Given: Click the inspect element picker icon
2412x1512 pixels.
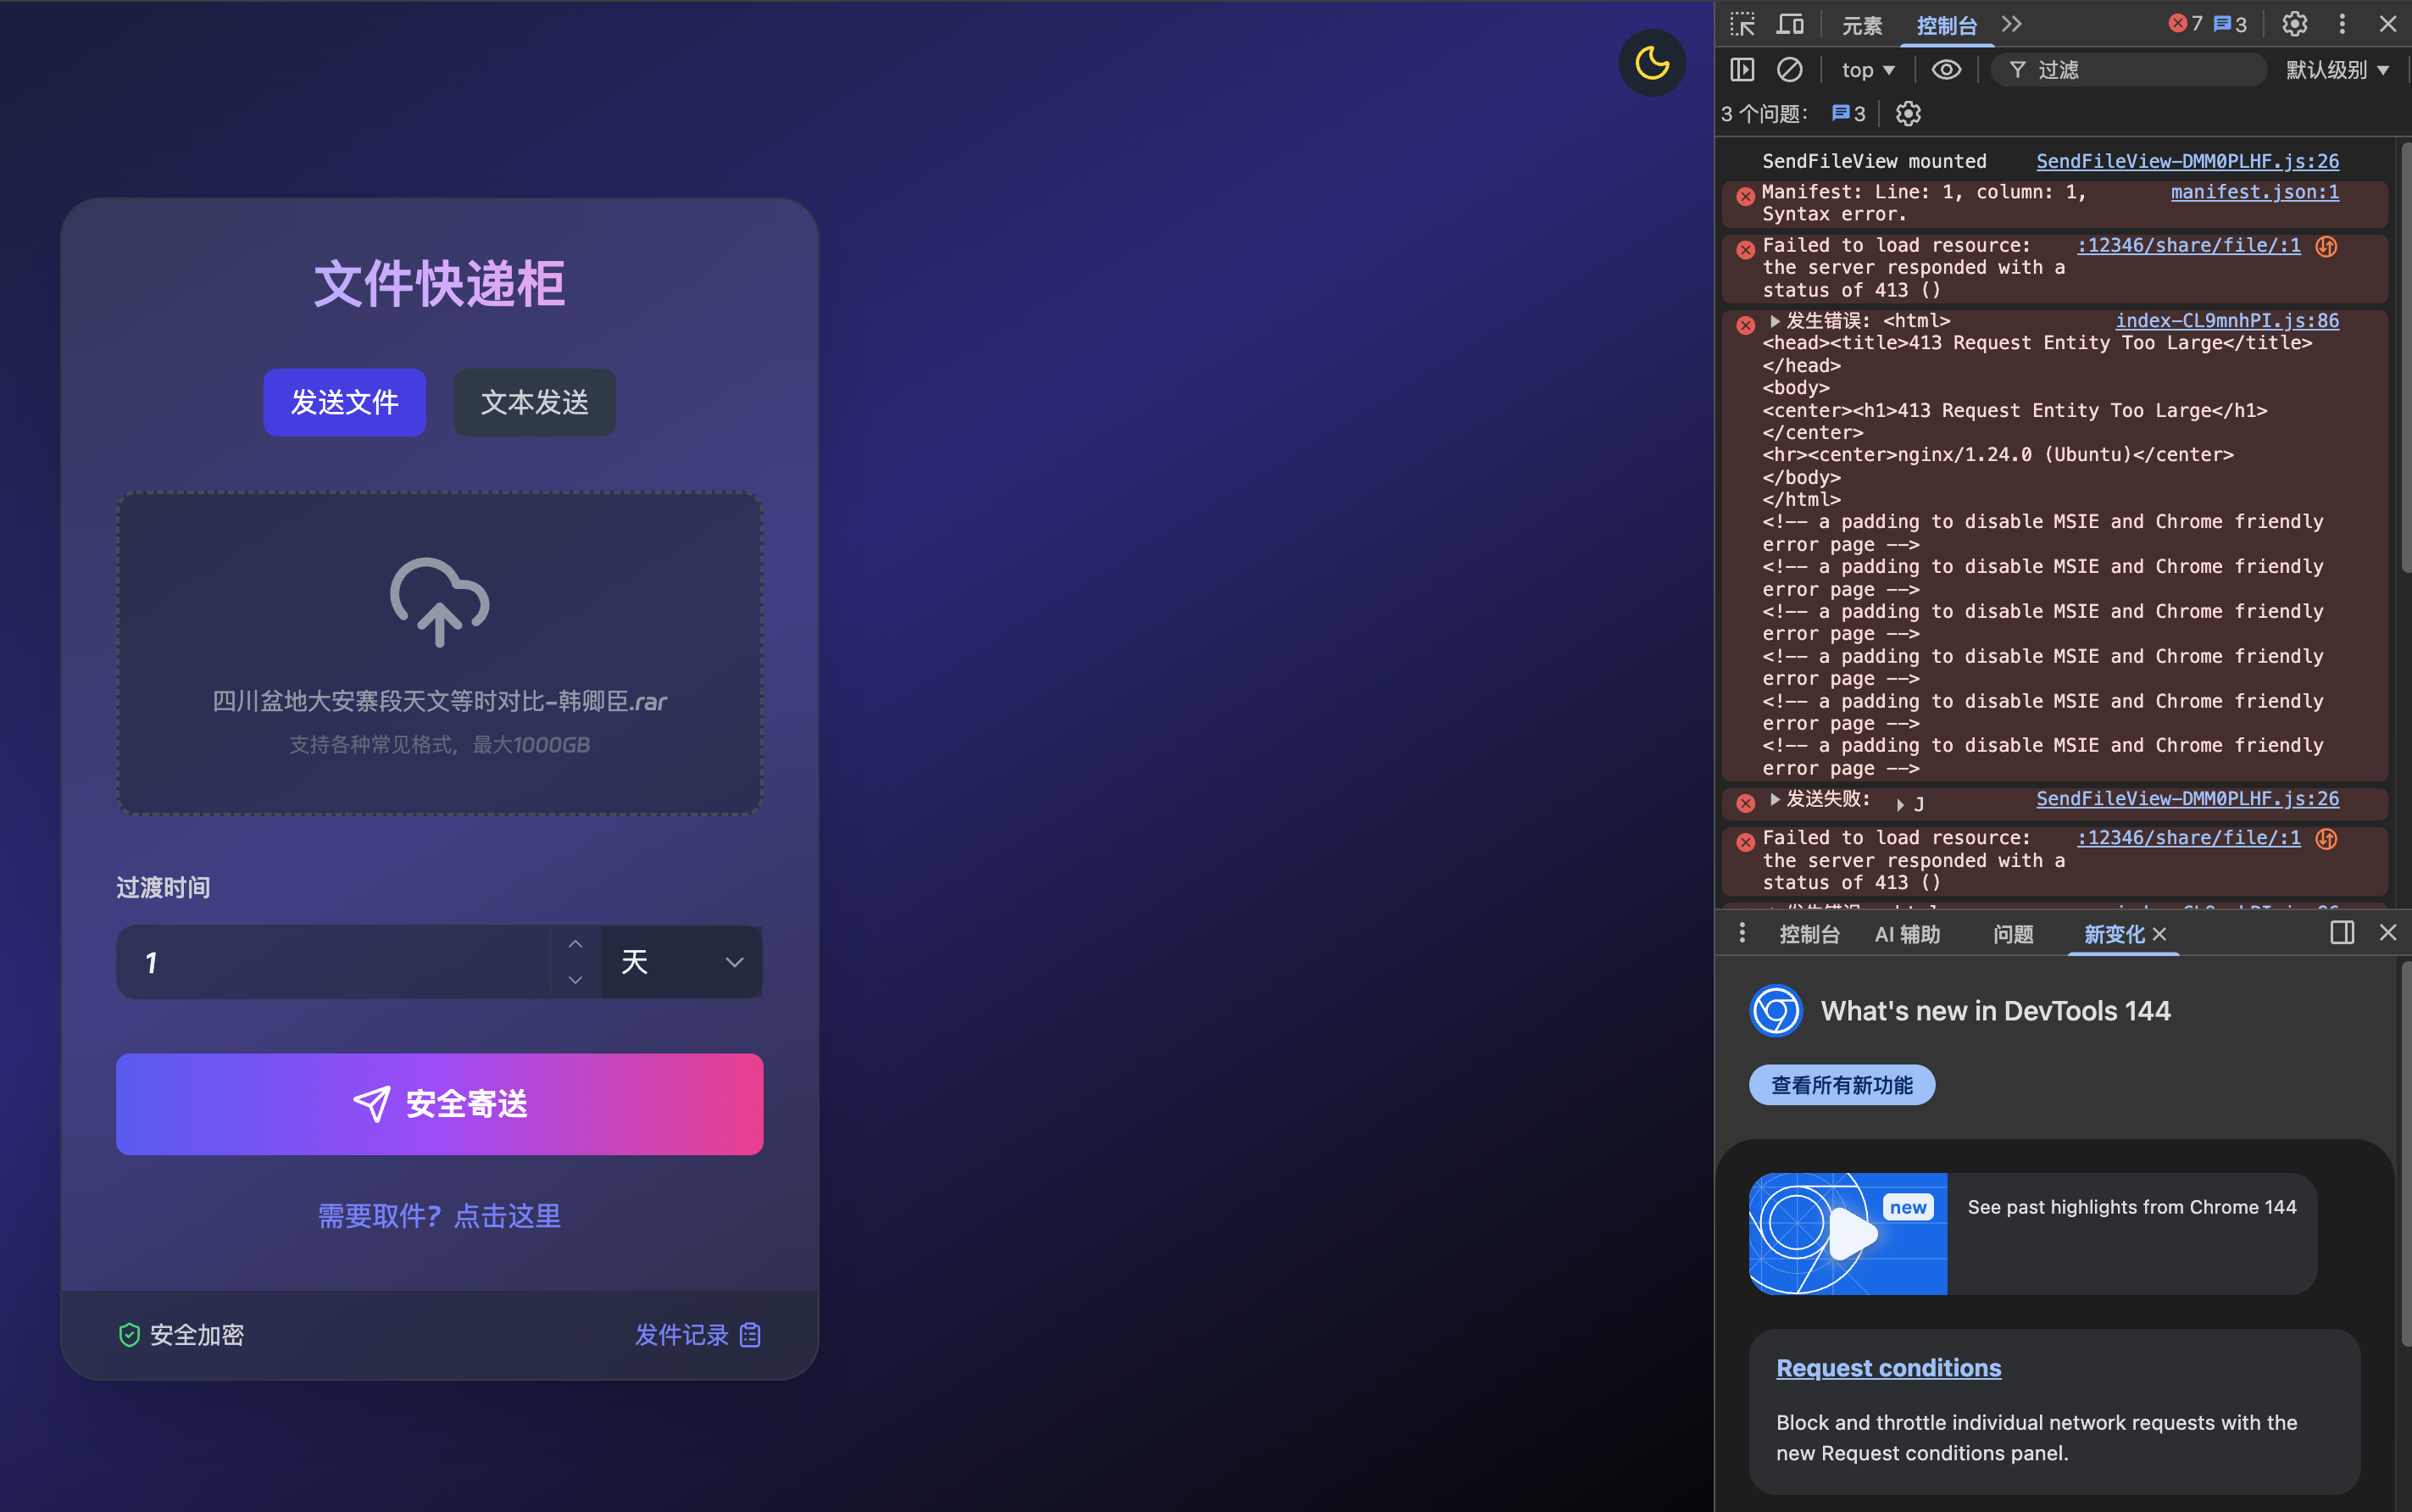Looking at the screenshot, I should [1742, 24].
